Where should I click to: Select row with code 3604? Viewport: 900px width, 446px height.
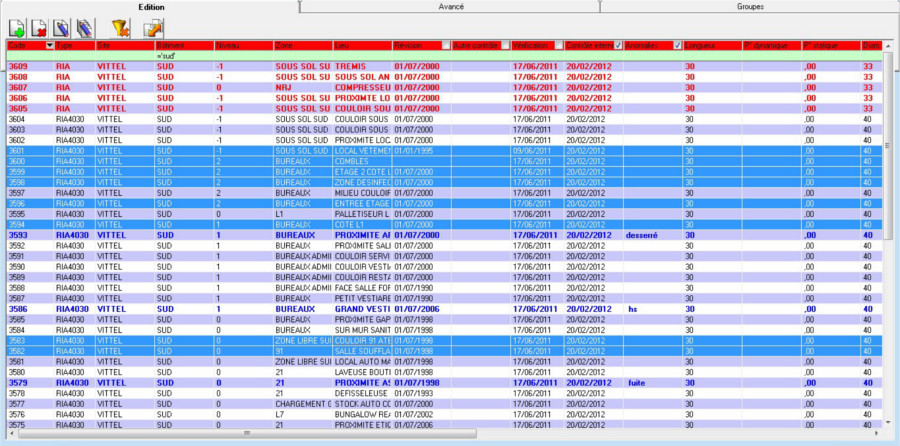coord(445,119)
